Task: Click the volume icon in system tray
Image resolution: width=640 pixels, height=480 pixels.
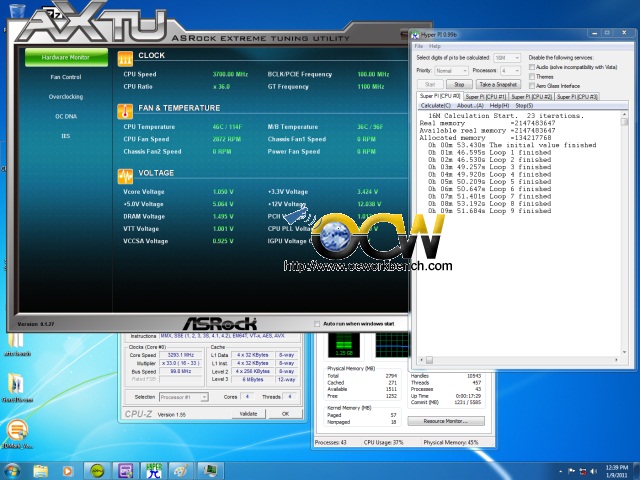Action: coord(594,471)
